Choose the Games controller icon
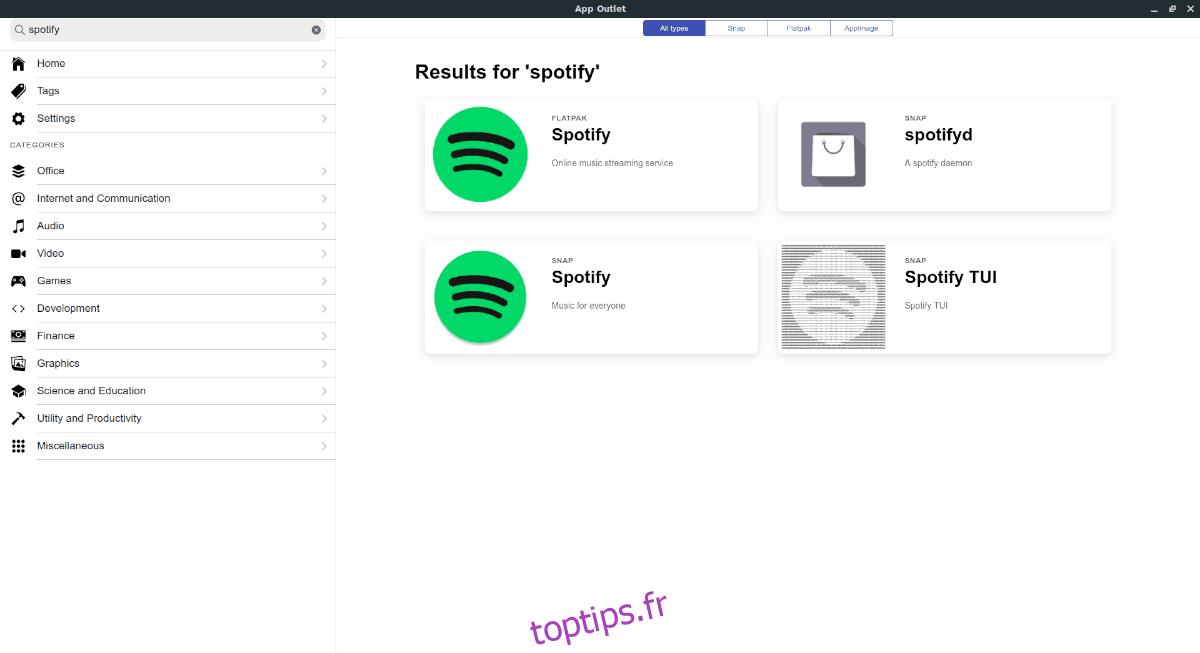 18,281
